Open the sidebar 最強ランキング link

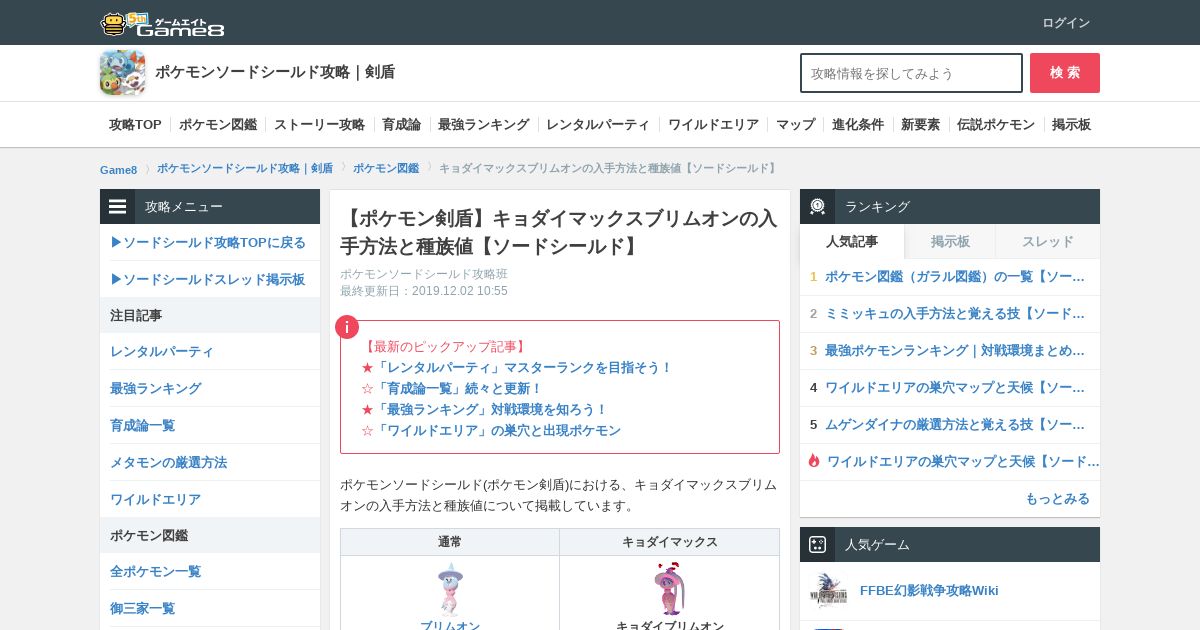pos(156,389)
